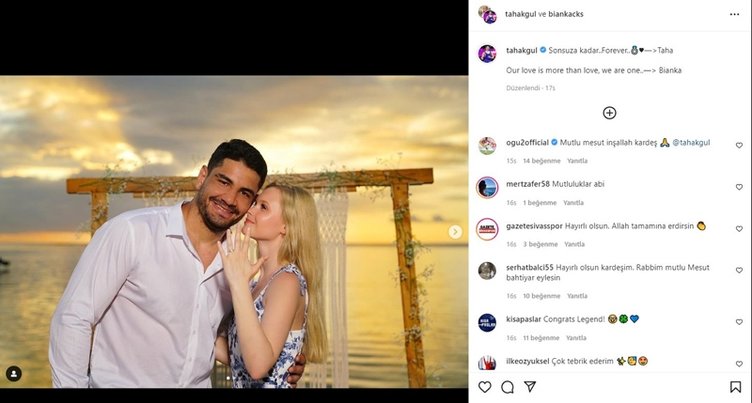Reply to gazetesivasspor comment via Yanıtla
This screenshot has height=403, width=752.
(577, 244)
